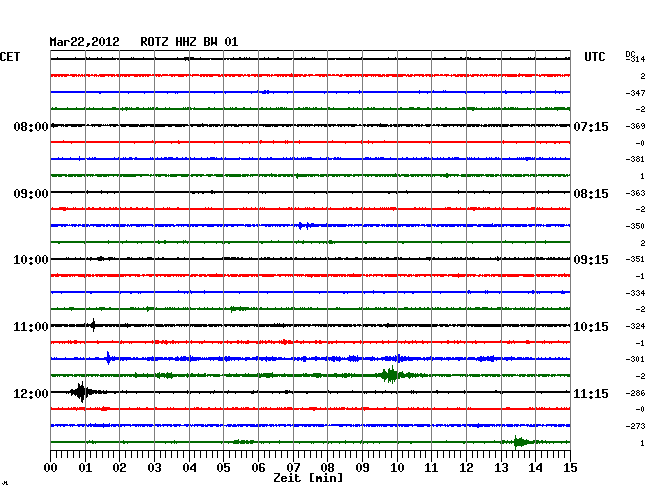Image resolution: width=650 pixels, height=494 pixels.
Task: Click the DC offset value -347
Action: pyautogui.click(x=635, y=93)
